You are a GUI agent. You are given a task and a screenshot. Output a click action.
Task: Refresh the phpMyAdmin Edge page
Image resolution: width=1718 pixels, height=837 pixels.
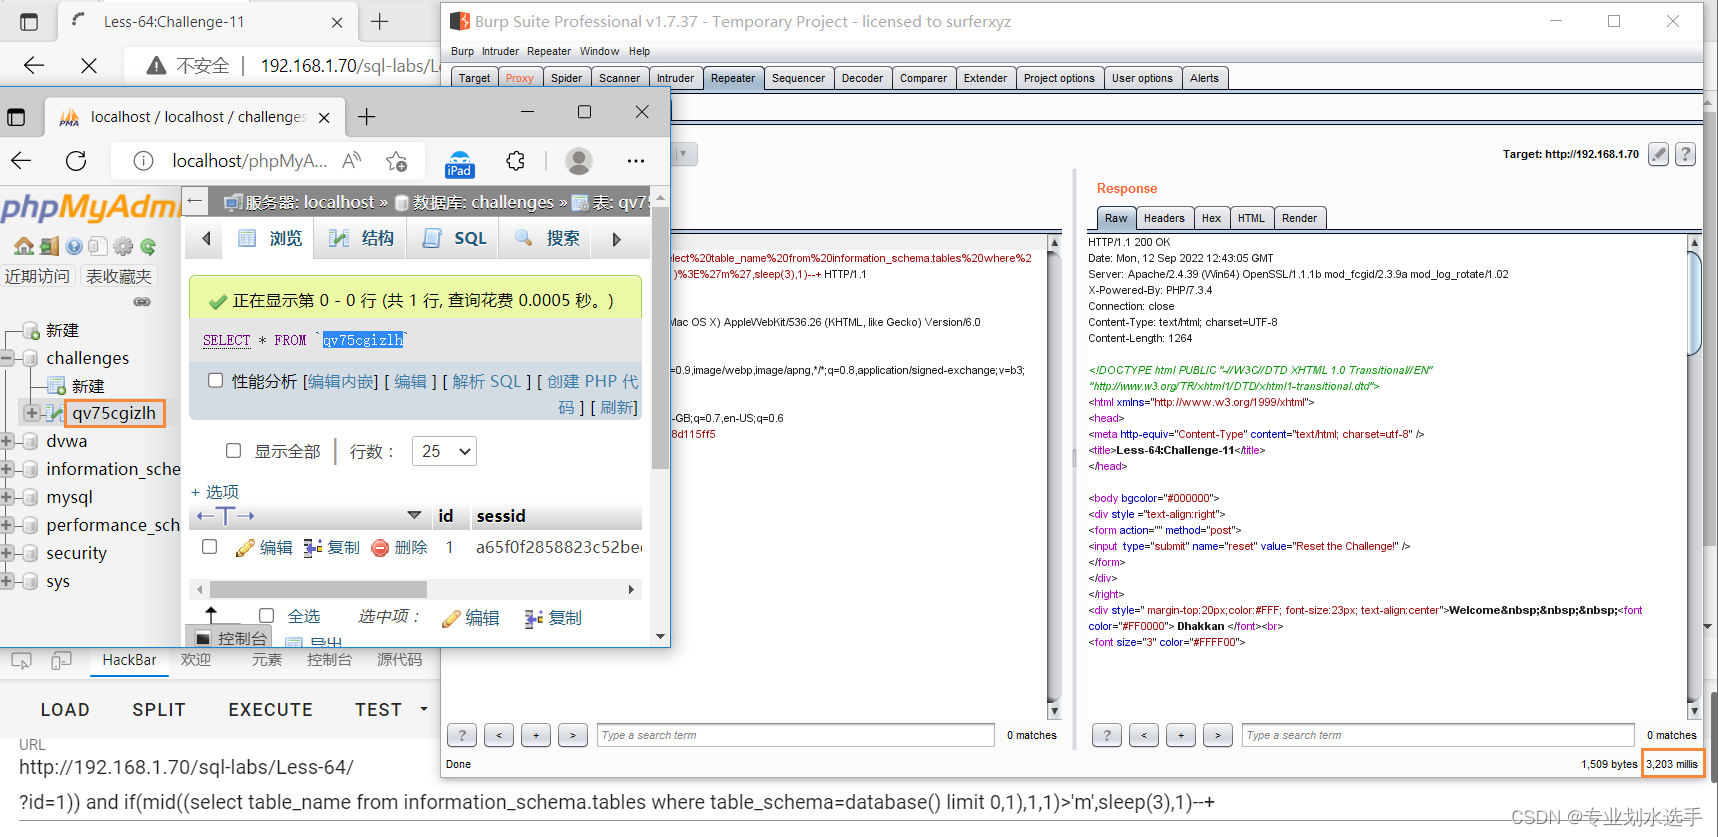click(76, 160)
